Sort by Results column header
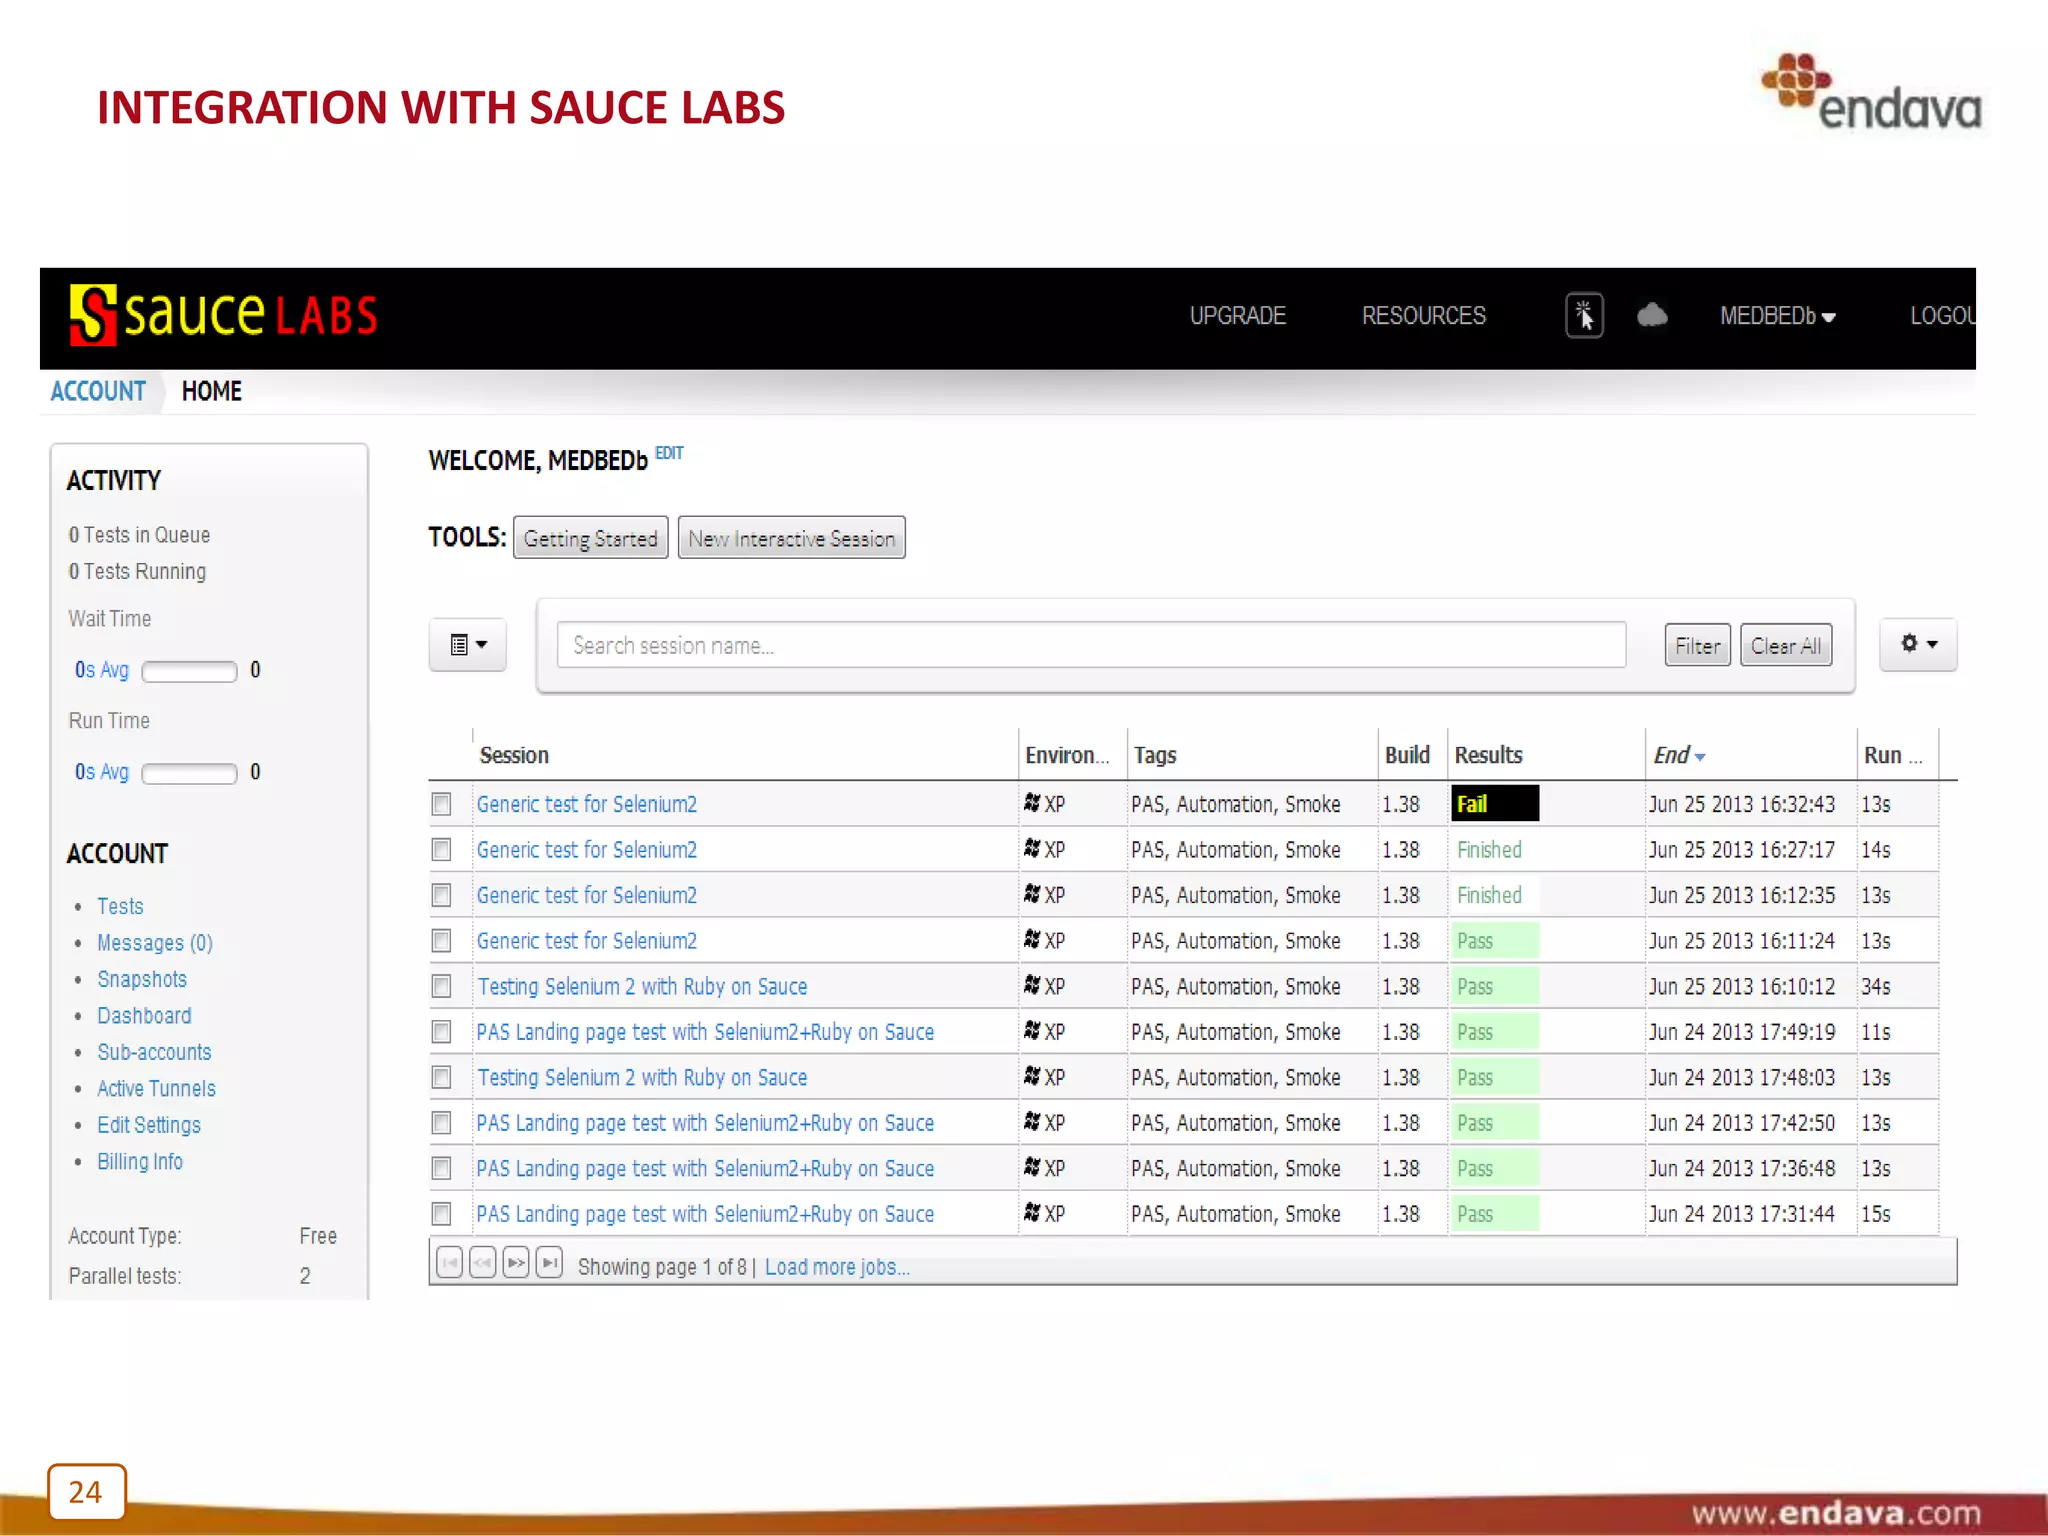This screenshot has width=2048, height=1536. (x=1488, y=756)
